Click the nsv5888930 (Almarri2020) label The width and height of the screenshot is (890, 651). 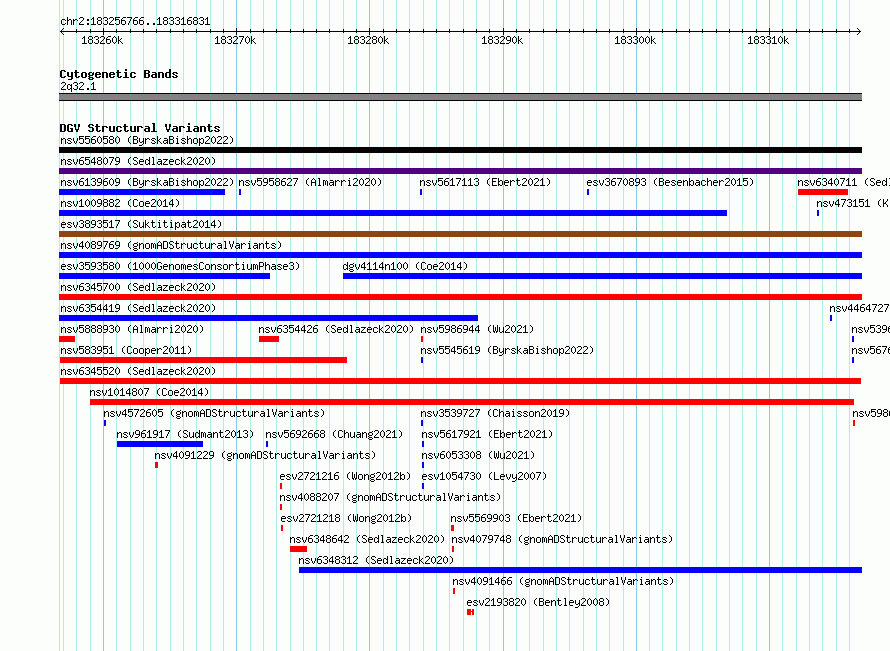132,329
